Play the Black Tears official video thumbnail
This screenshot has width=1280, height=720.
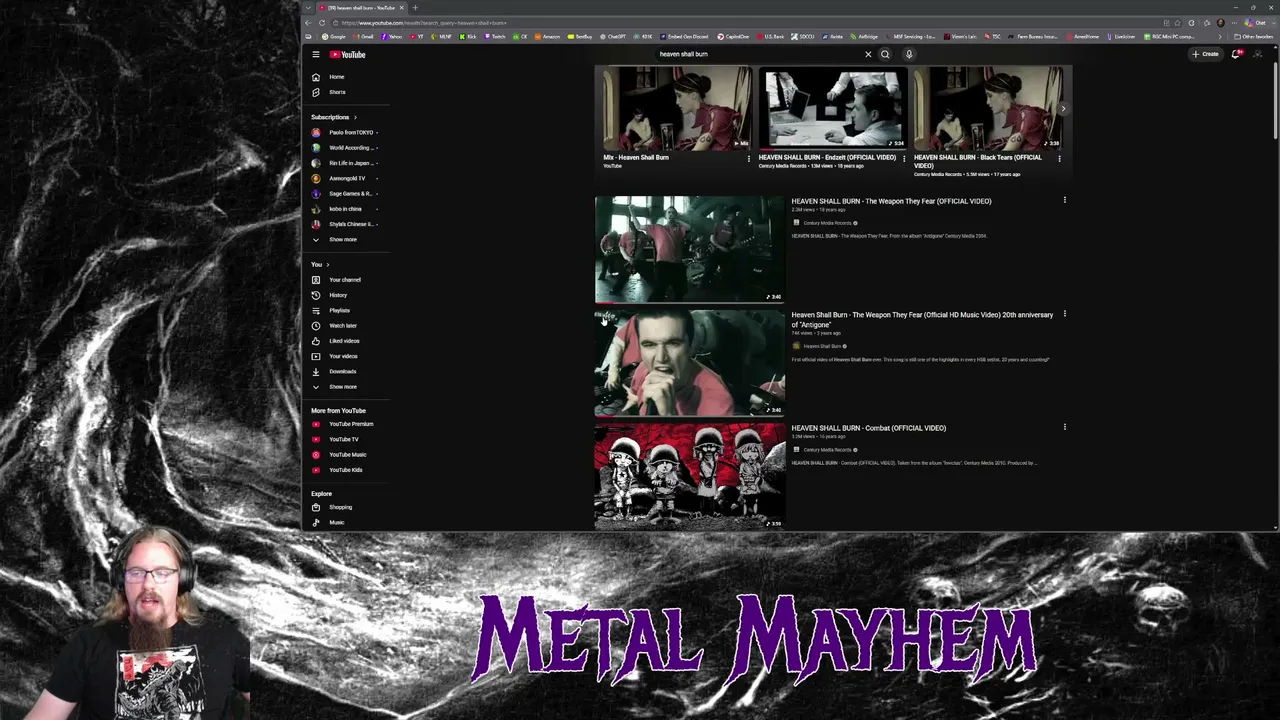coord(988,108)
